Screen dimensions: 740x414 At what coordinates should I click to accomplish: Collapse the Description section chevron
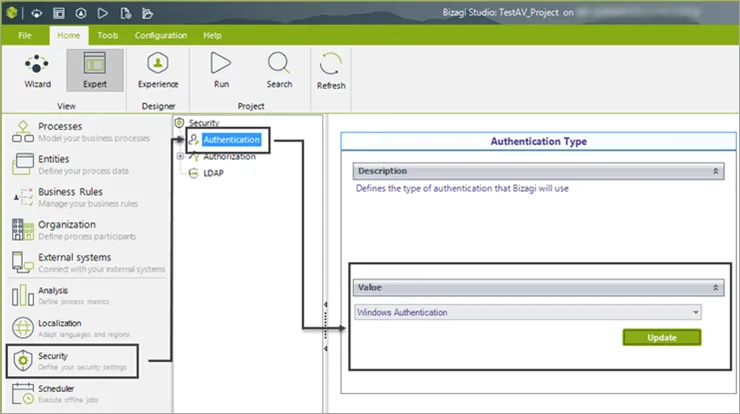pos(715,171)
